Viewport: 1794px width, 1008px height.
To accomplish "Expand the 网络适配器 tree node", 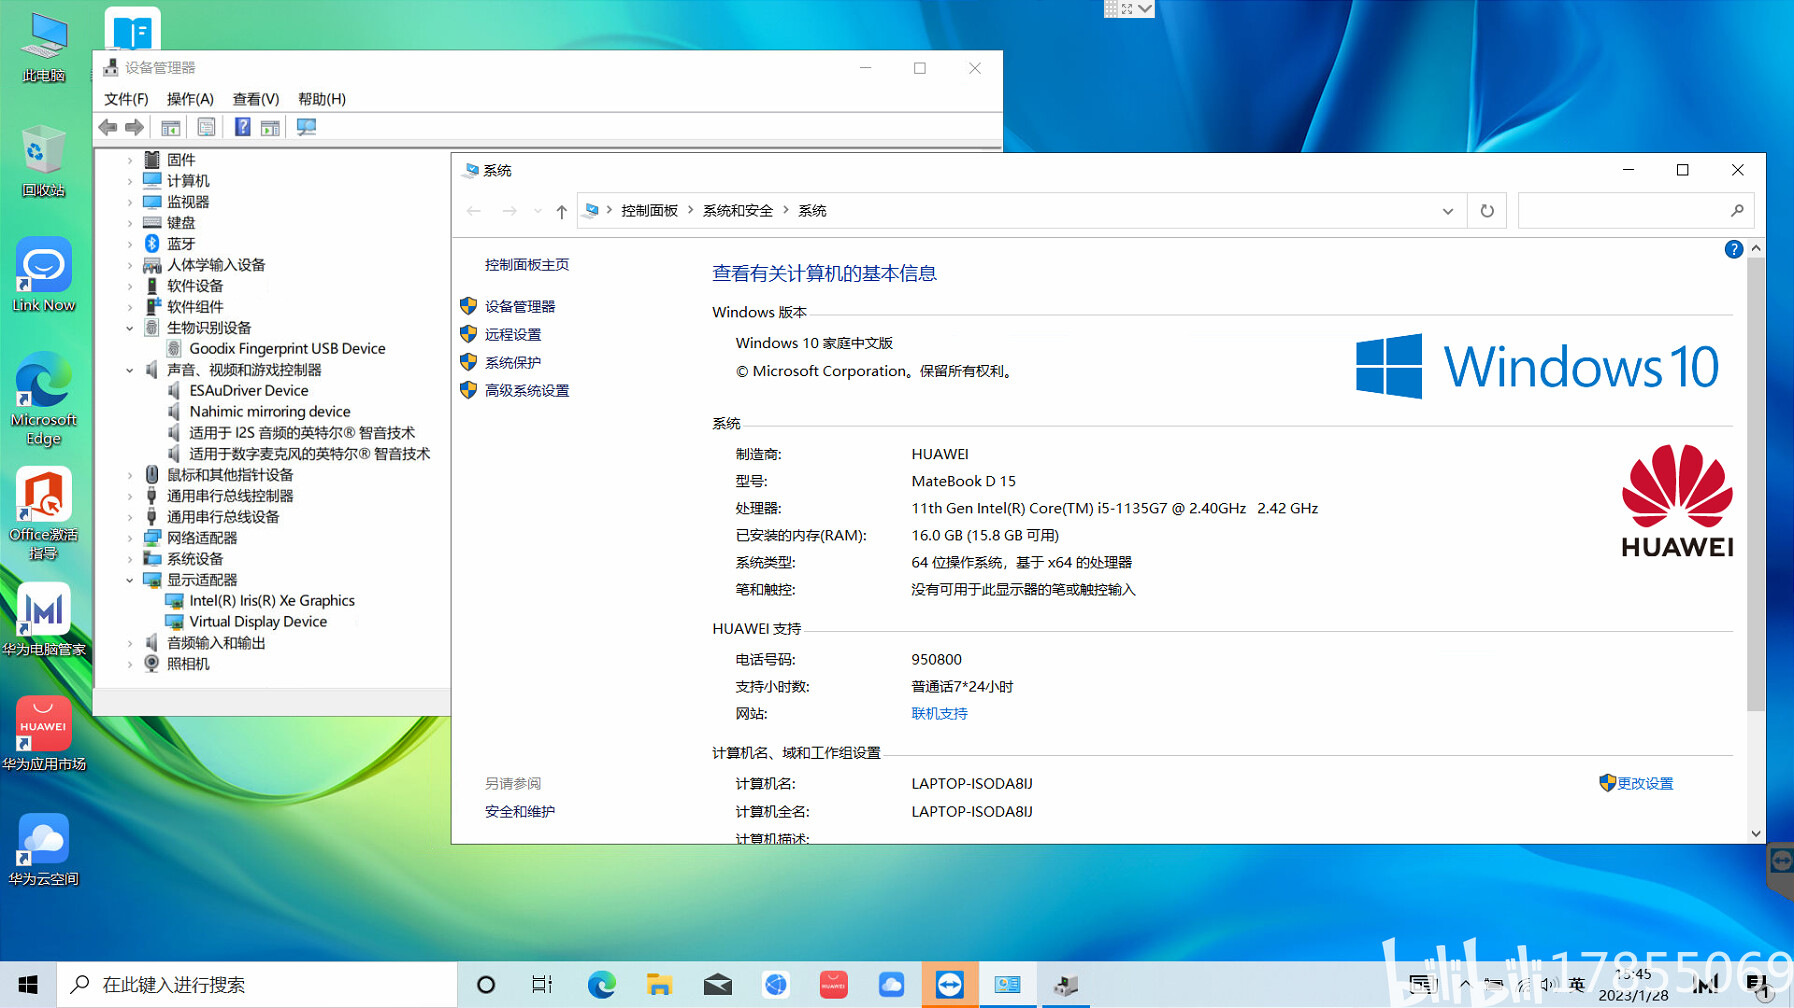I will pos(130,538).
